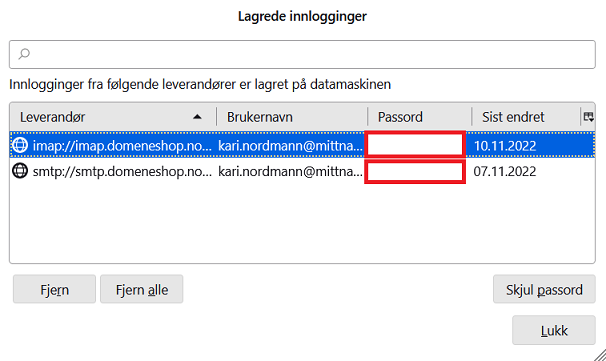Click the globe icon of imap.domeneshop.no row
This screenshot has height=361, width=606.
click(x=20, y=145)
